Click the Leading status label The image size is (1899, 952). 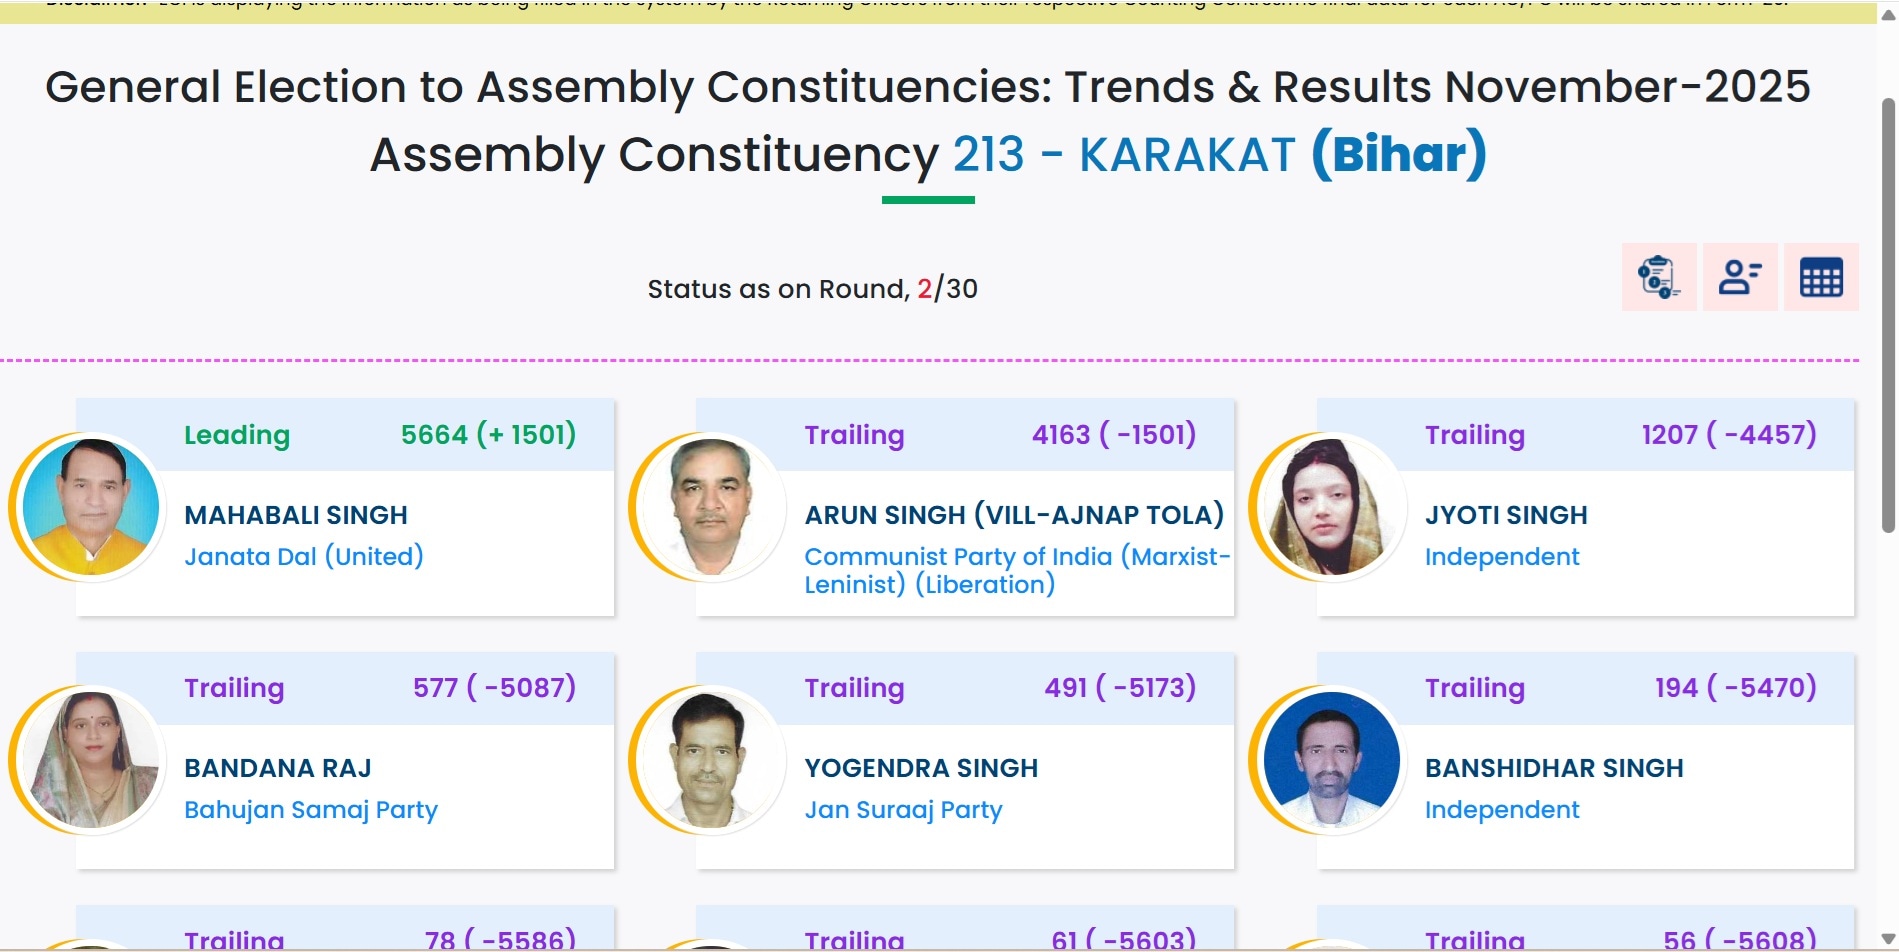[x=236, y=435]
